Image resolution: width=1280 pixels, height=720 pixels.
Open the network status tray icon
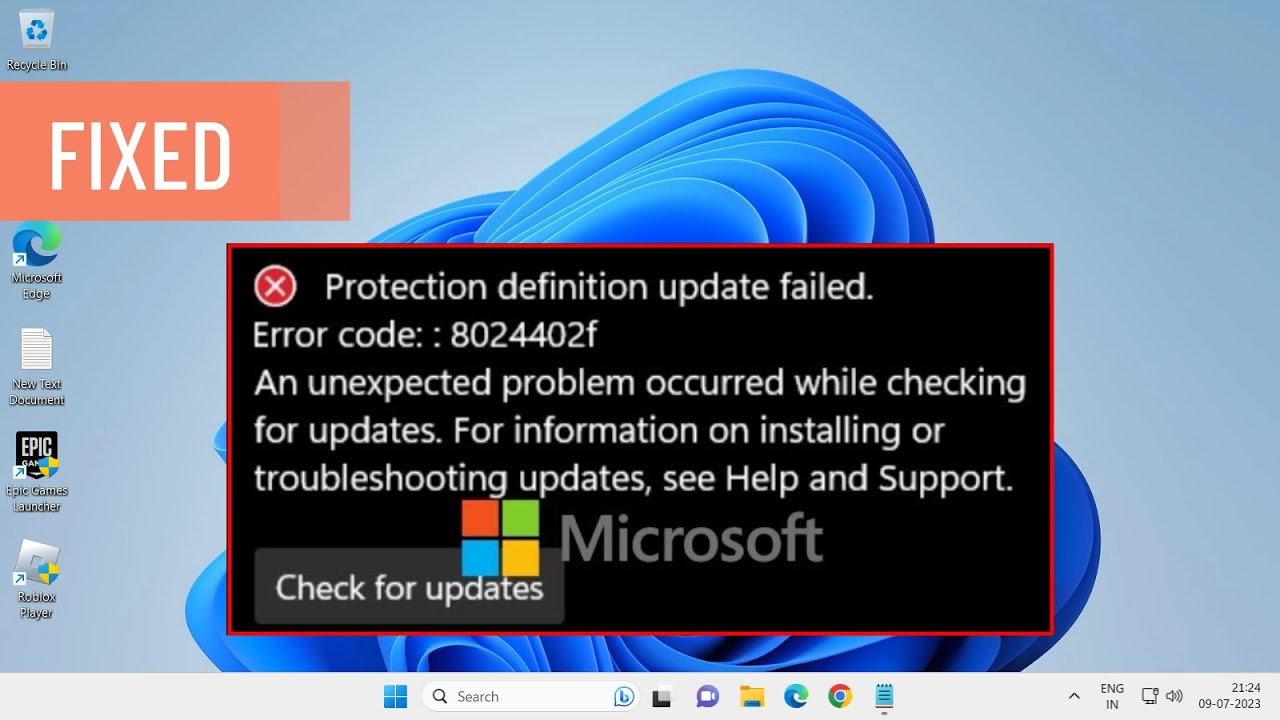[x=1150, y=696]
